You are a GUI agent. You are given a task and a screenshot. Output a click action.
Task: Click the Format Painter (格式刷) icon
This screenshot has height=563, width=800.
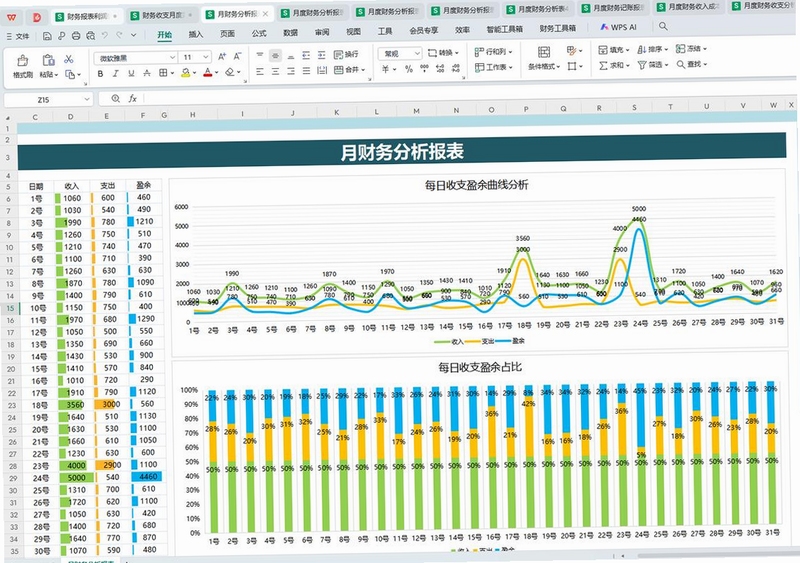pyautogui.click(x=22, y=61)
